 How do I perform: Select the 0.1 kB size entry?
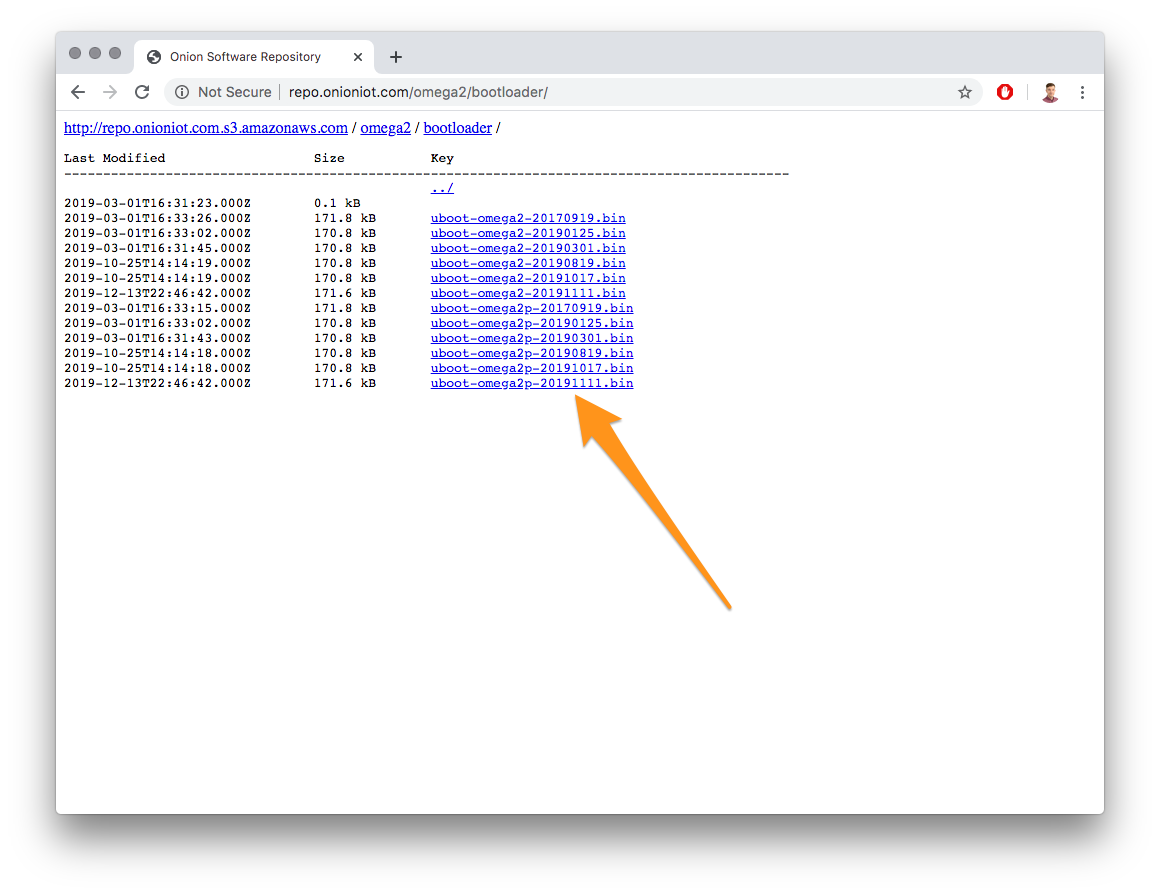(x=337, y=203)
